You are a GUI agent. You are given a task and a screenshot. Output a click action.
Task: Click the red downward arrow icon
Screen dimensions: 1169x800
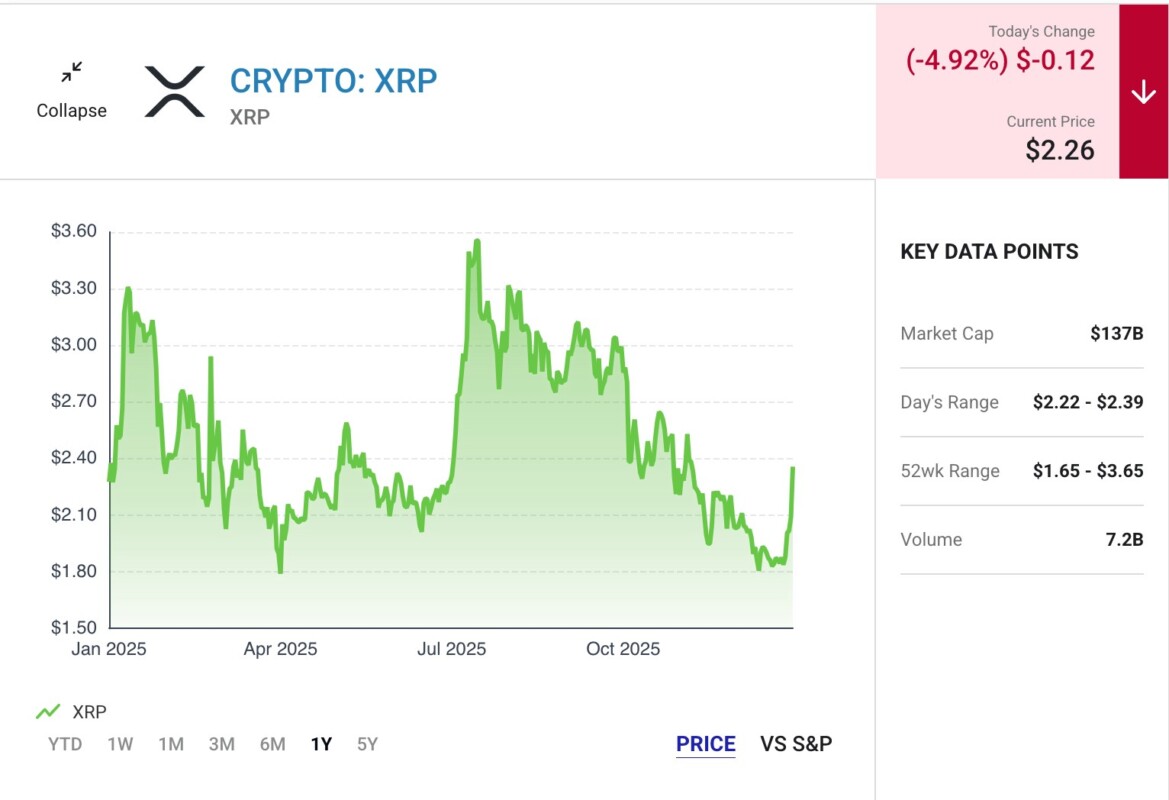click(x=1144, y=90)
